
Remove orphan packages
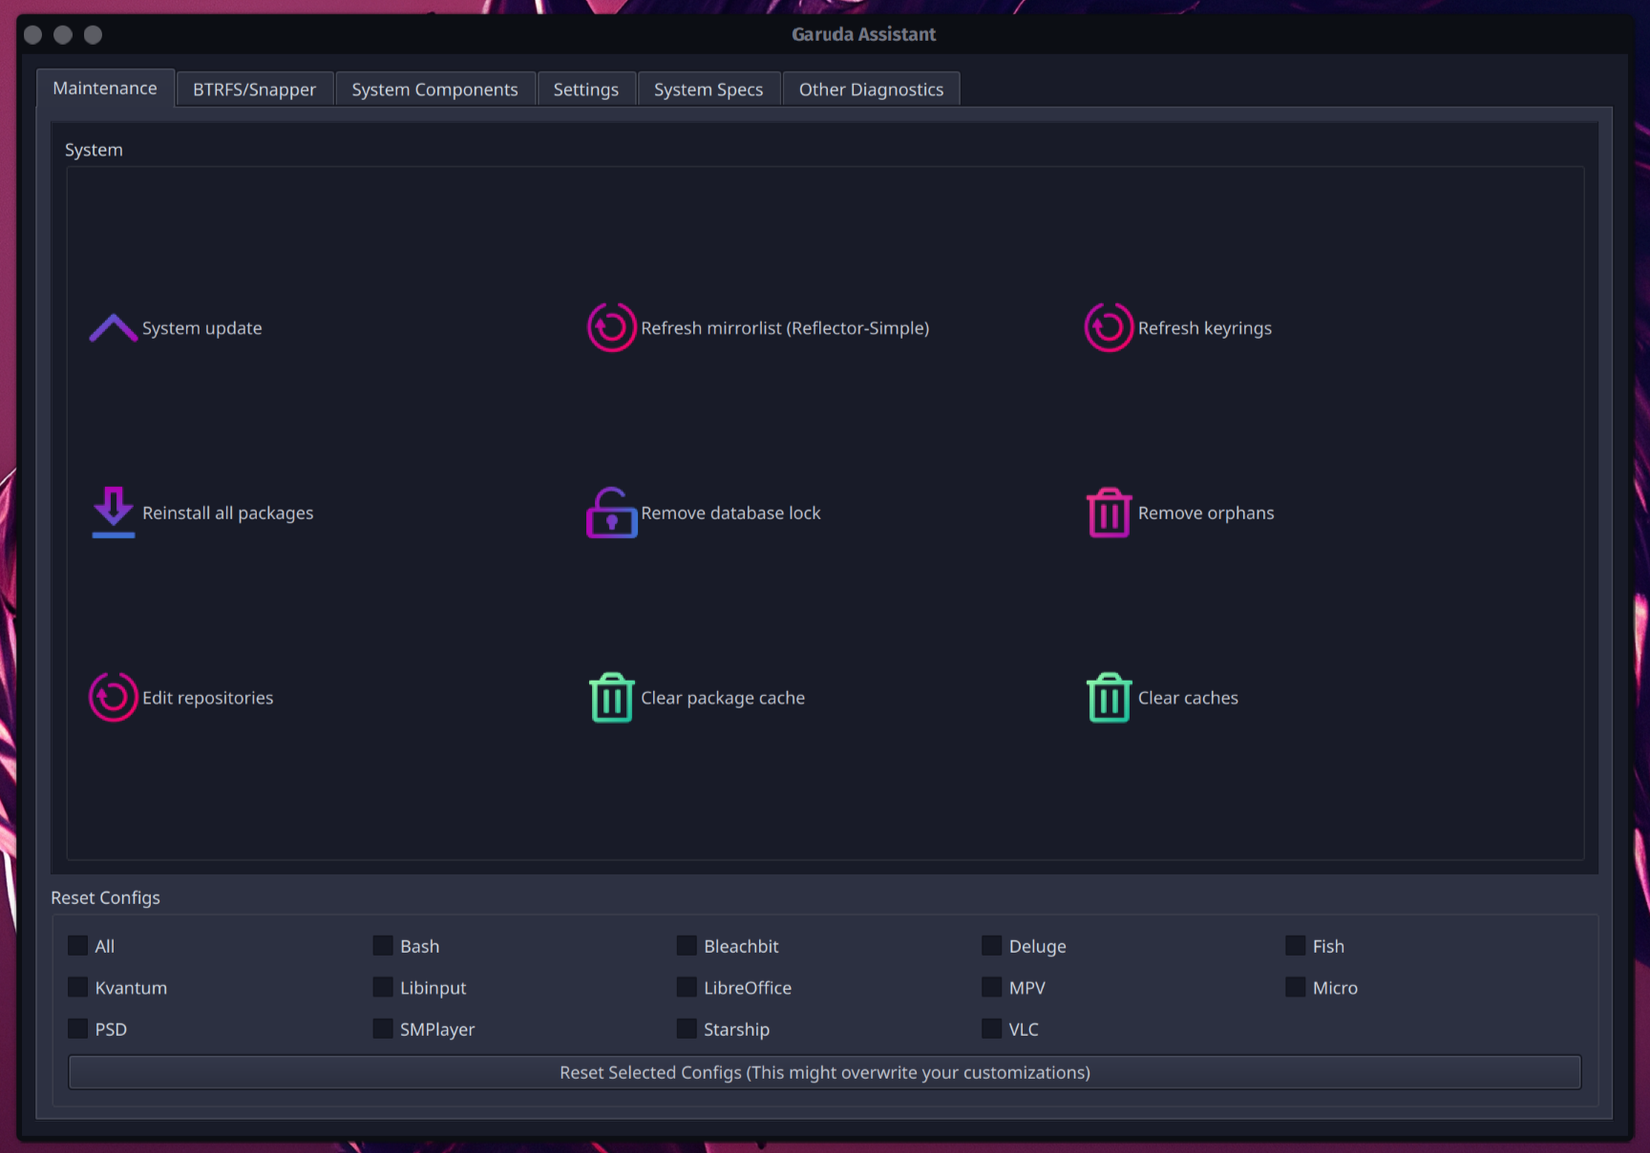[x=1181, y=513]
